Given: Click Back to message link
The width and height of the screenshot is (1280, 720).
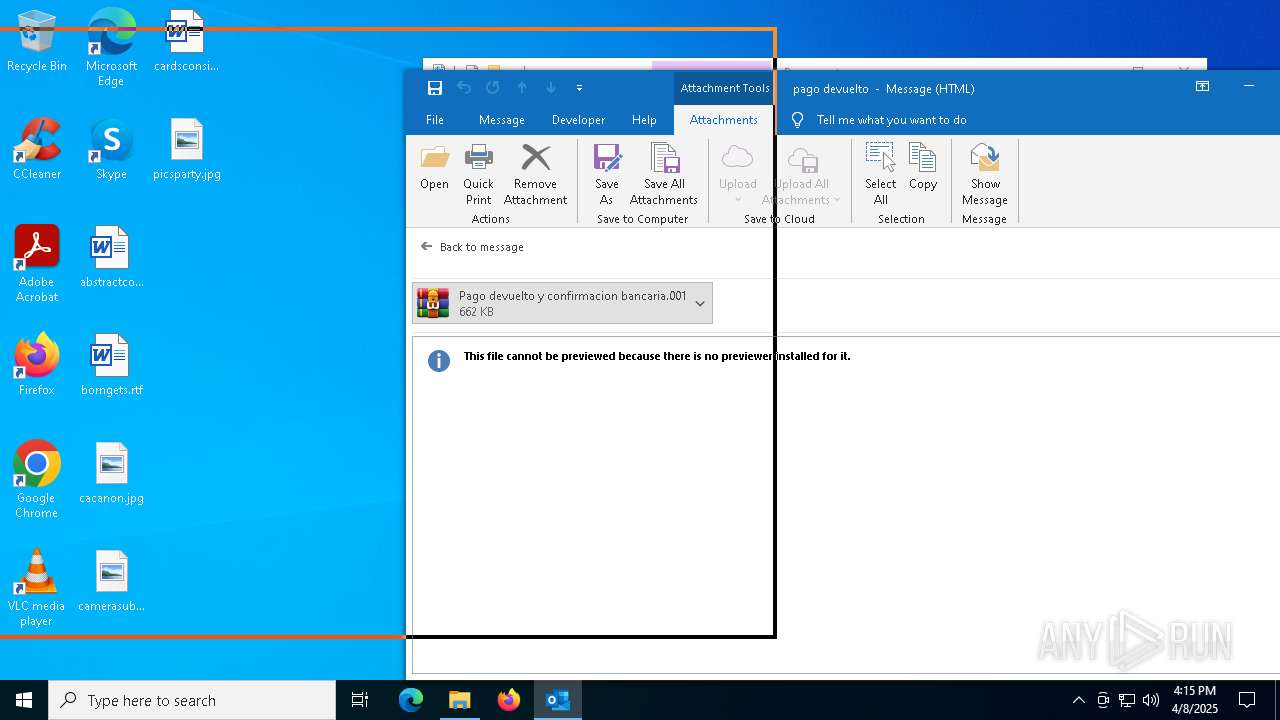Looking at the screenshot, I should pos(472,247).
